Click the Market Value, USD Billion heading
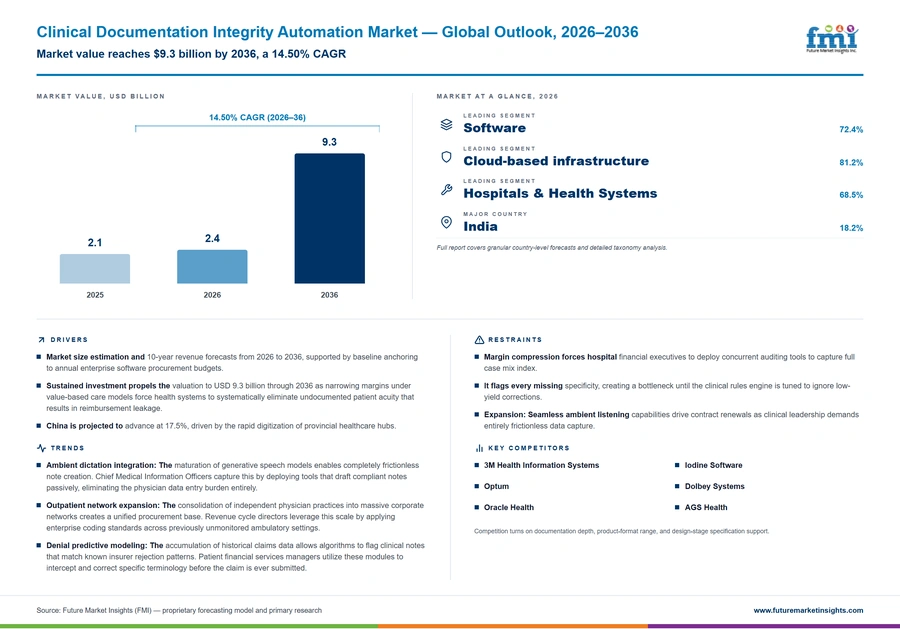This screenshot has height=629, width=900. click(100, 96)
